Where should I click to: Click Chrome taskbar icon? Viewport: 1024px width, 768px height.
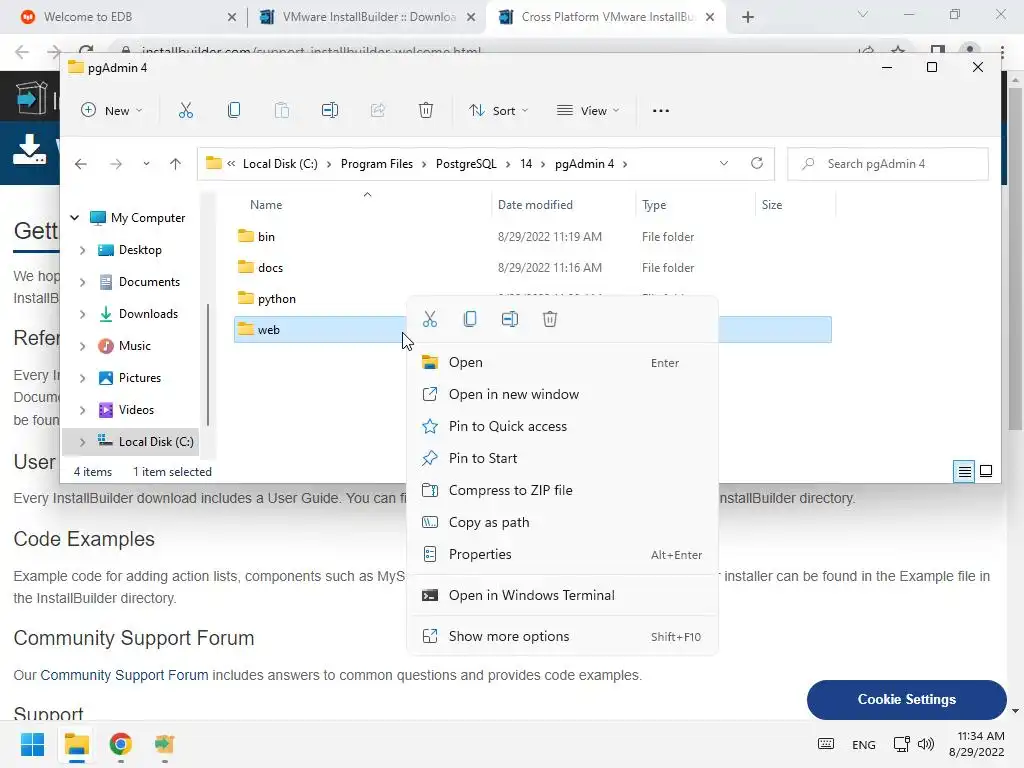[120, 744]
